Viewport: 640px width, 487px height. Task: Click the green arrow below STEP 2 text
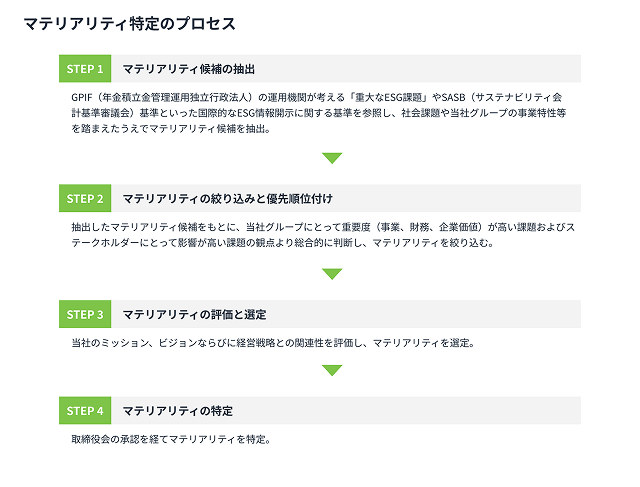(332, 274)
